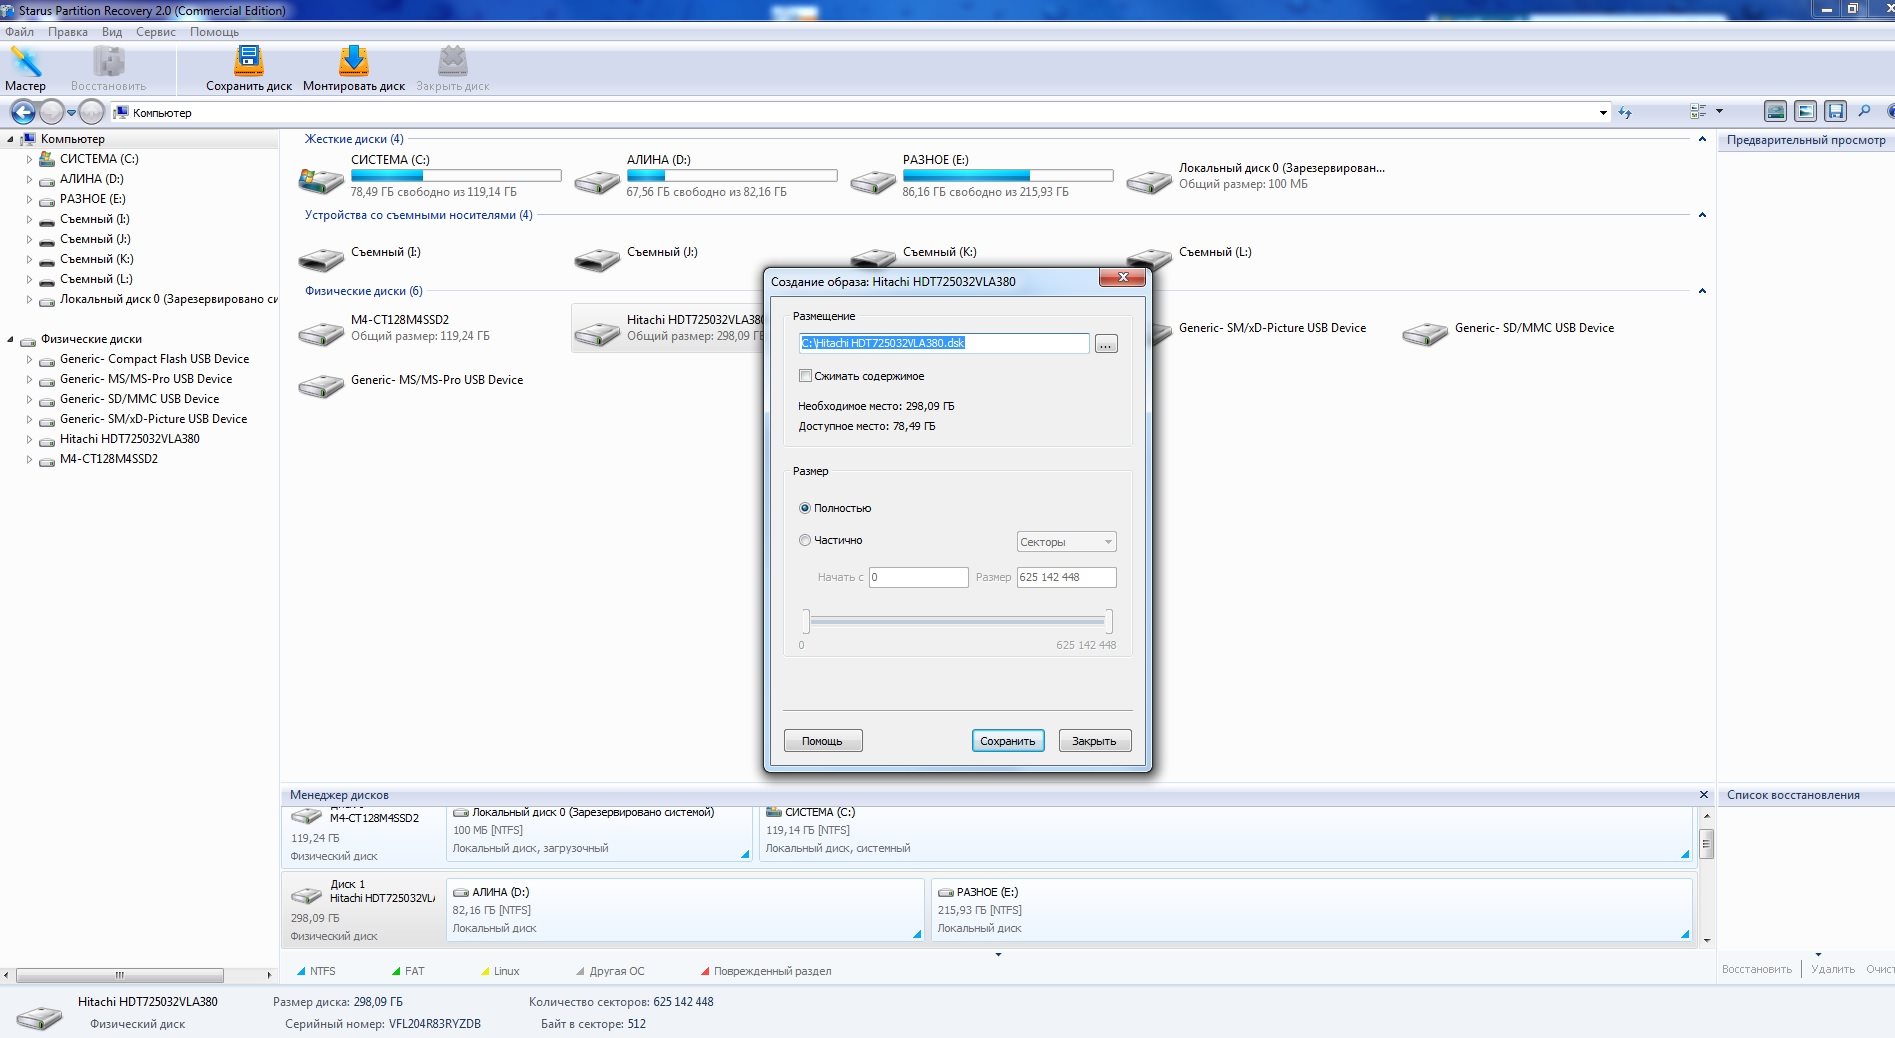Select the Полностью radio button
Screen dimensions: 1895x1038
click(x=805, y=508)
